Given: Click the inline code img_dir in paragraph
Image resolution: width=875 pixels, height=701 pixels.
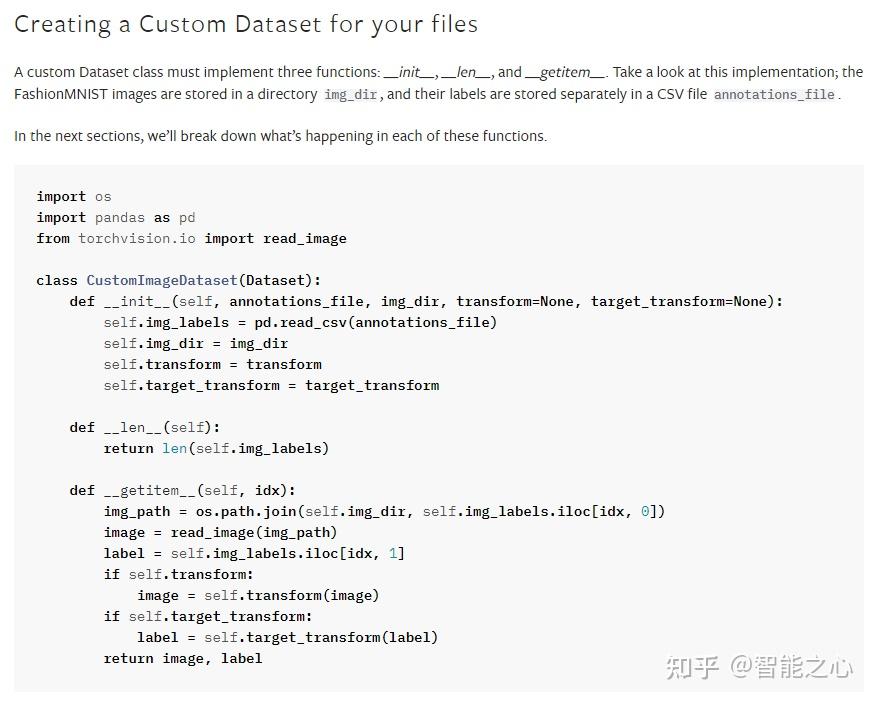Looking at the screenshot, I should point(350,95).
